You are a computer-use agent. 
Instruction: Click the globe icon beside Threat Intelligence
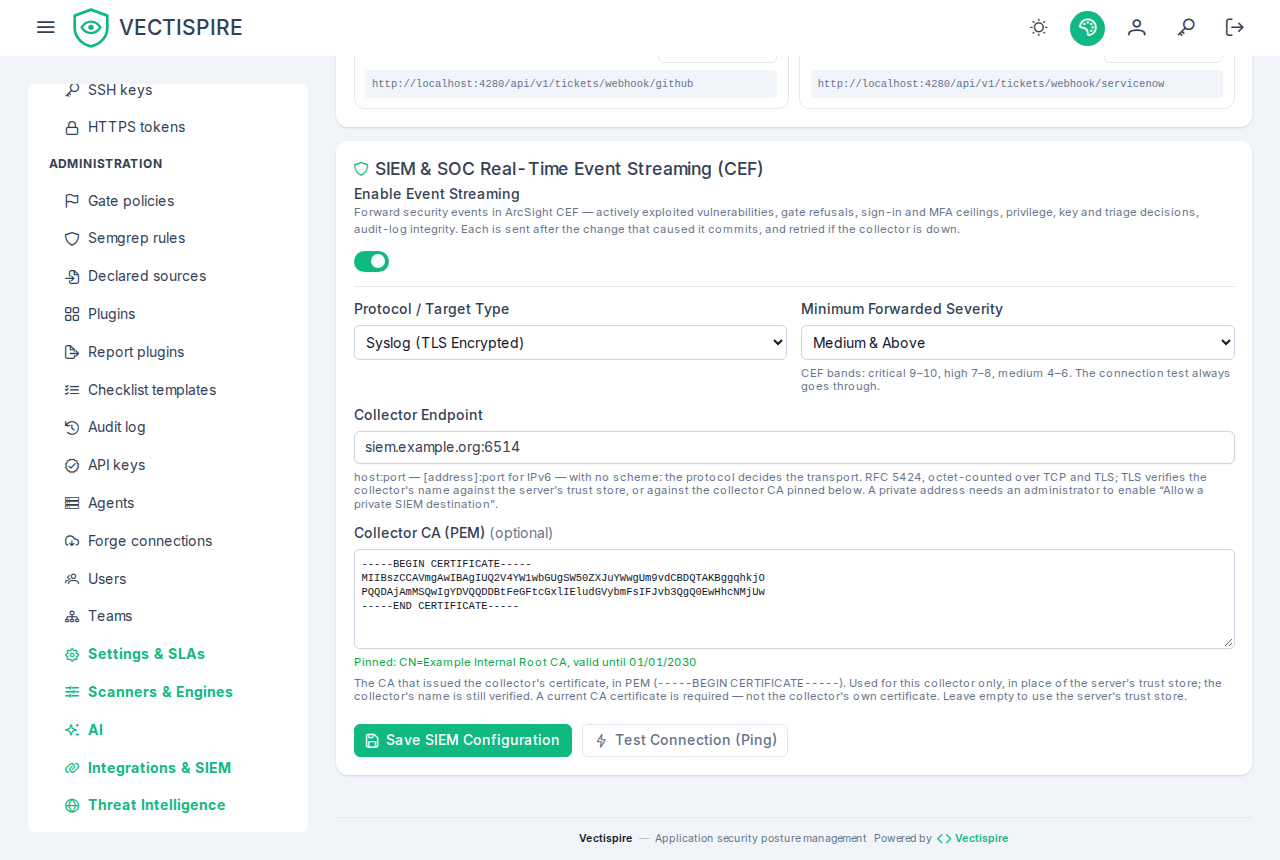pos(72,806)
